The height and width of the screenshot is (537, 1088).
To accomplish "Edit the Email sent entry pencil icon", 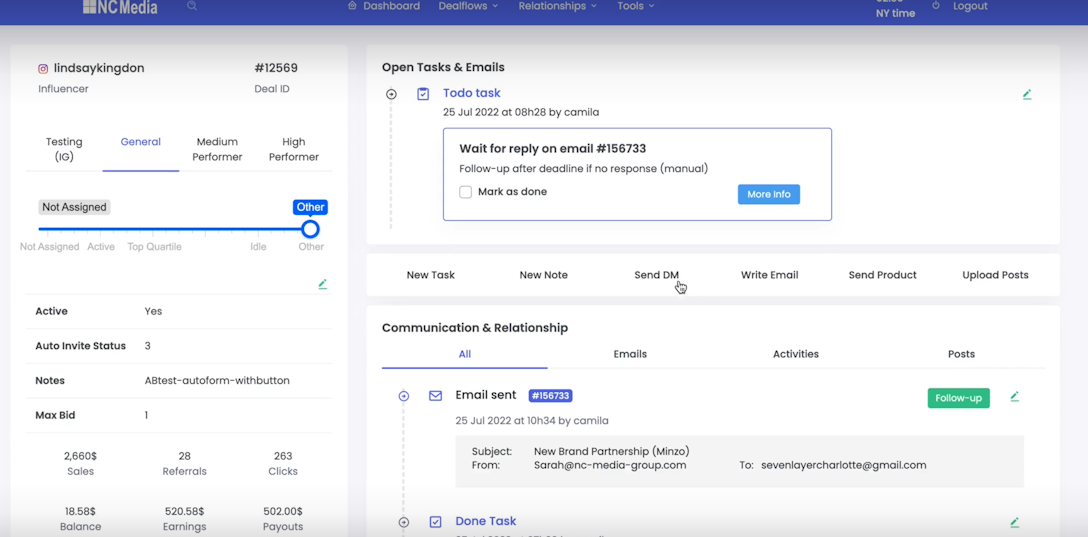I will [x=1014, y=397].
